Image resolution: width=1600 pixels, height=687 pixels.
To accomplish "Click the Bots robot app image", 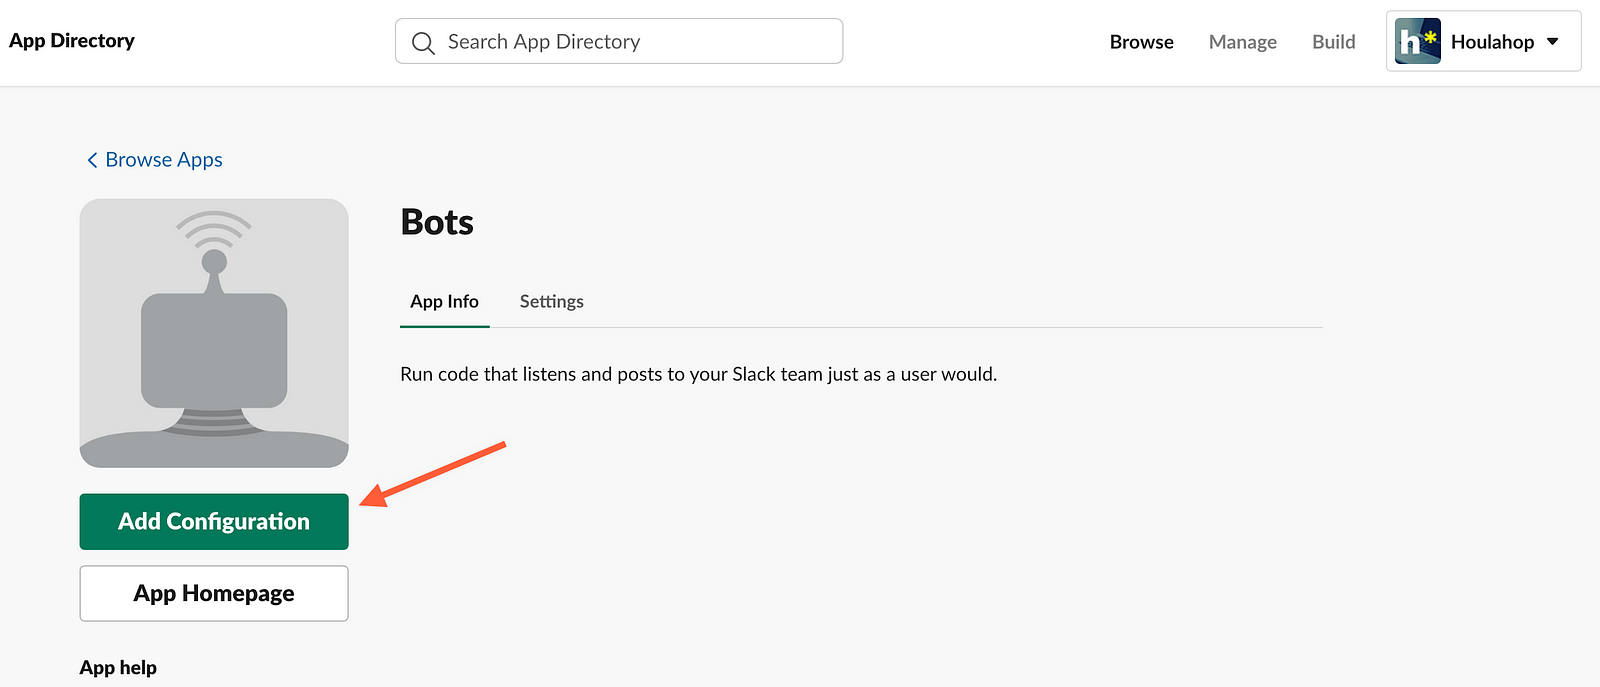I will coord(214,333).
